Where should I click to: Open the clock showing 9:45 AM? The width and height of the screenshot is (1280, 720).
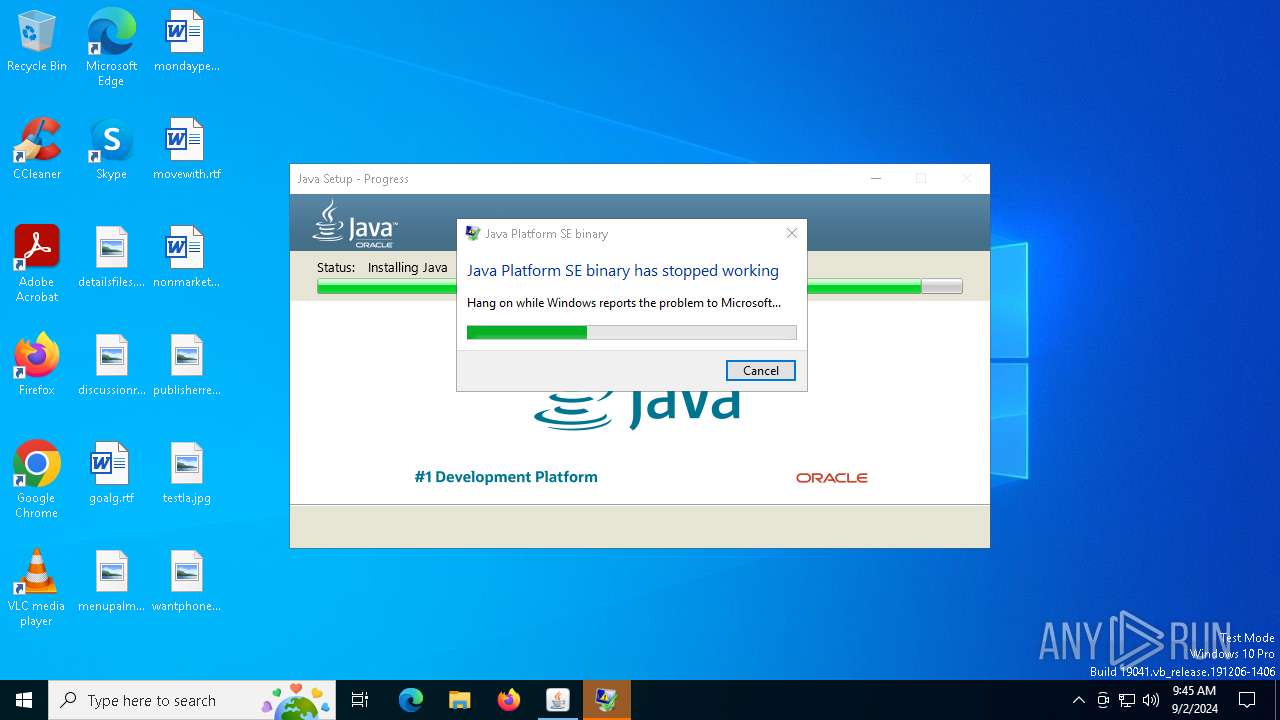point(1194,700)
